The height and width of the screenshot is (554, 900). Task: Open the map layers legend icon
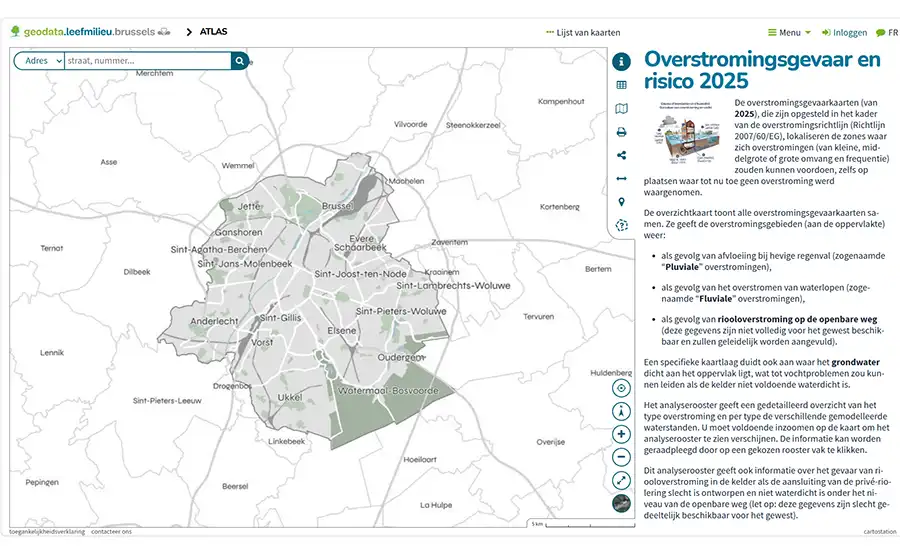[x=621, y=109]
